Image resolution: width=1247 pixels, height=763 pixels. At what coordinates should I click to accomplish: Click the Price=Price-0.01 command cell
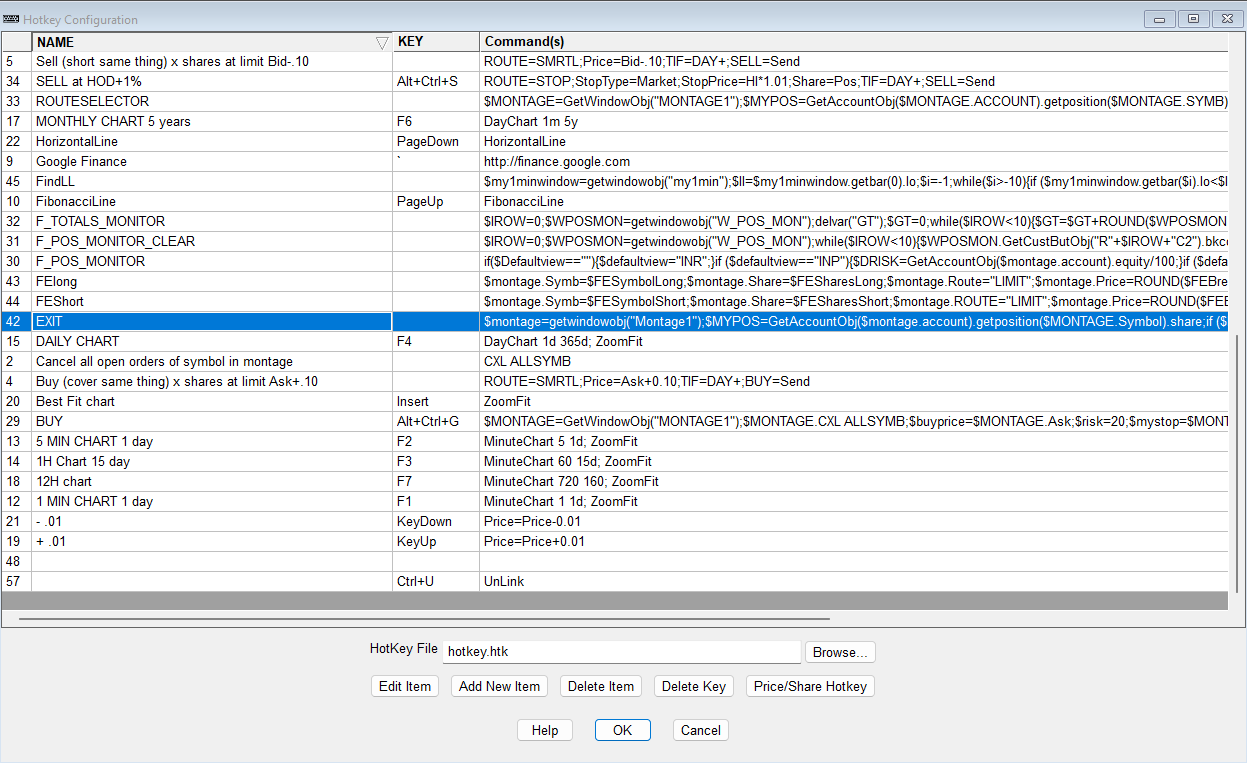(854, 521)
